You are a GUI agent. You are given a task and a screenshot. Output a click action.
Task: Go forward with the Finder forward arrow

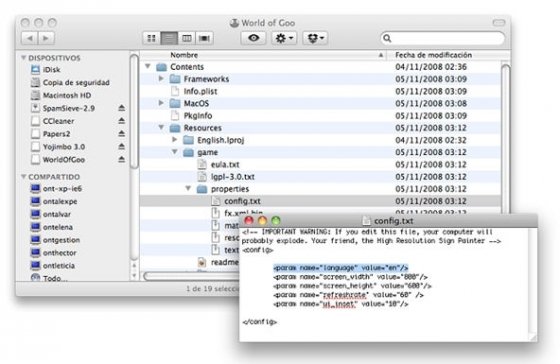point(46,38)
